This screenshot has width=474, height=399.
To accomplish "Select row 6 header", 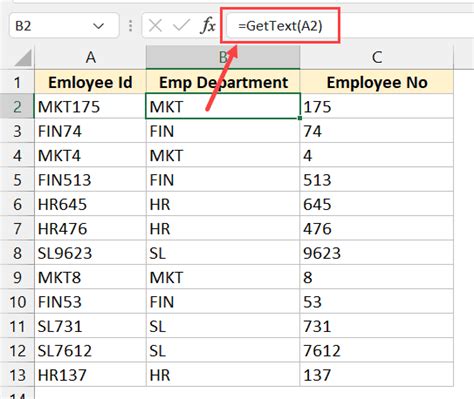I will 17,204.
